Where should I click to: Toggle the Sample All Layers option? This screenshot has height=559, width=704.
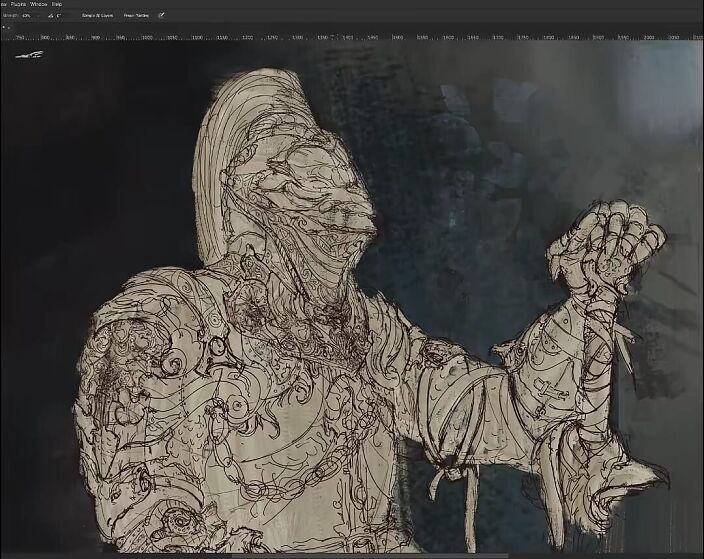click(98, 16)
